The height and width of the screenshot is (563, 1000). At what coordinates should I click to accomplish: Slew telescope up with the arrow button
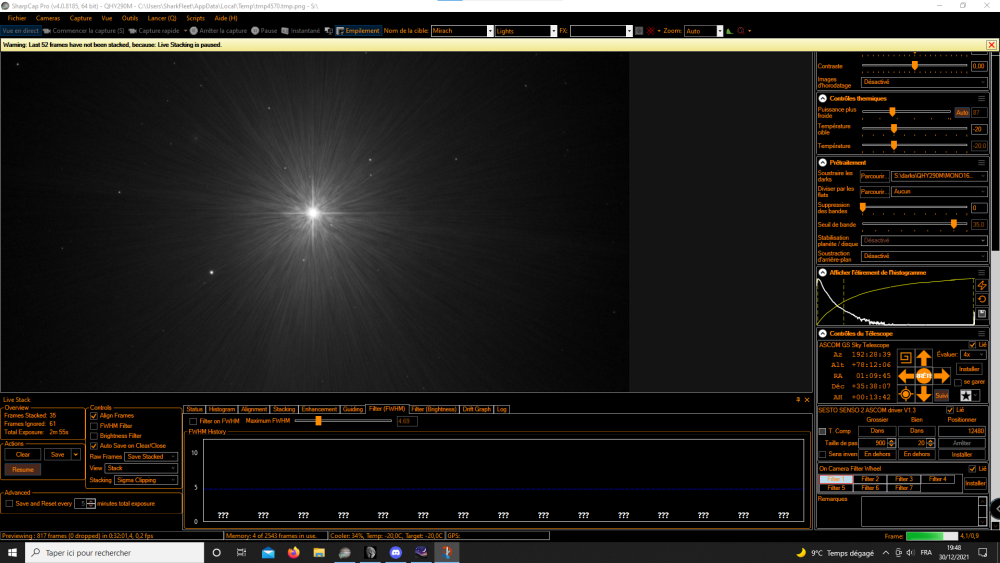tap(923, 358)
